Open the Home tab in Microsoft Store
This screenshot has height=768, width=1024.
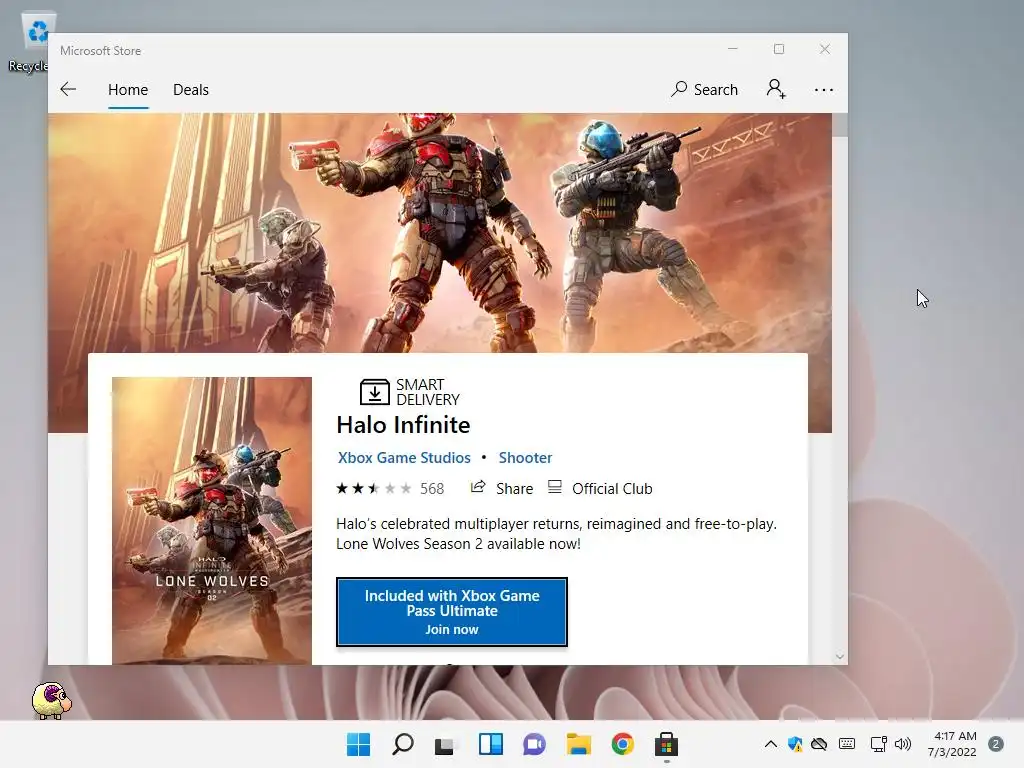click(x=128, y=89)
